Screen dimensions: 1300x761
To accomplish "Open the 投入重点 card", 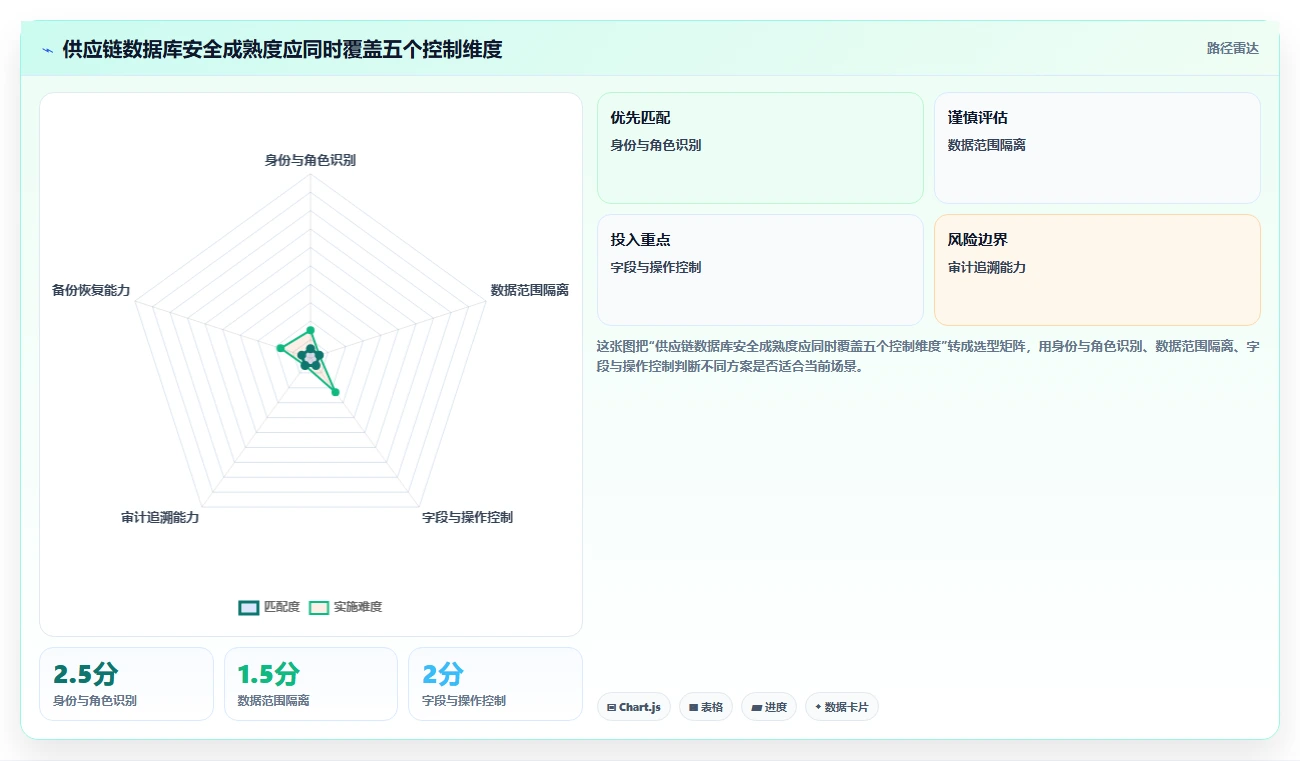I will (x=760, y=270).
